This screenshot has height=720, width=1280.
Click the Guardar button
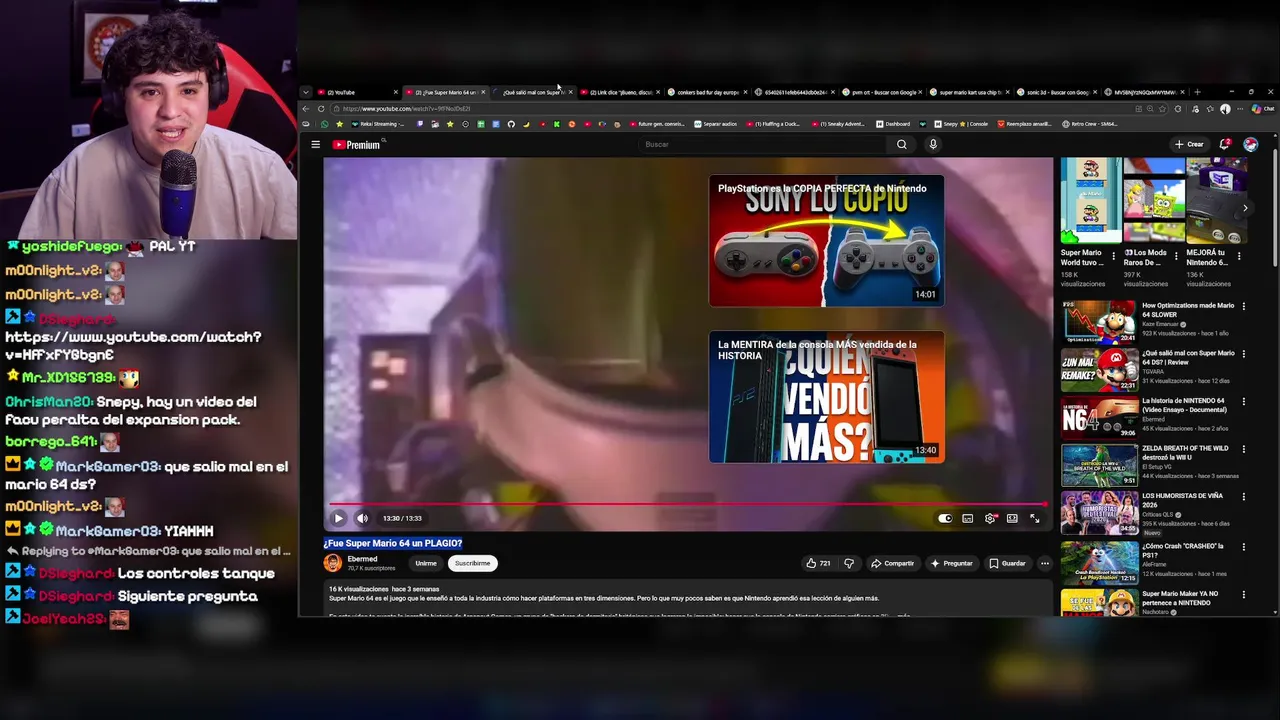click(x=1007, y=563)
